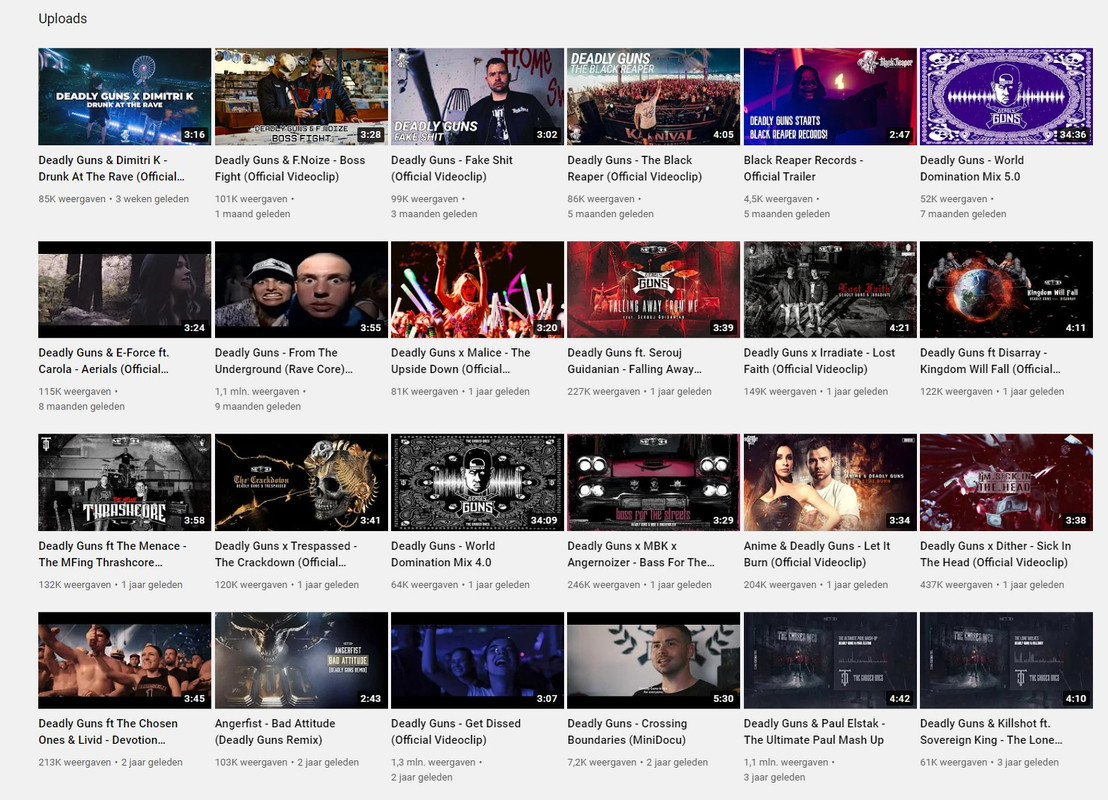Click title 'Deadly Guns ft The Chosen Ones & Livid'
Image resolution: width=1108 pixels, height=800 pixels.
pyautogui.click(x=108, y=731)
